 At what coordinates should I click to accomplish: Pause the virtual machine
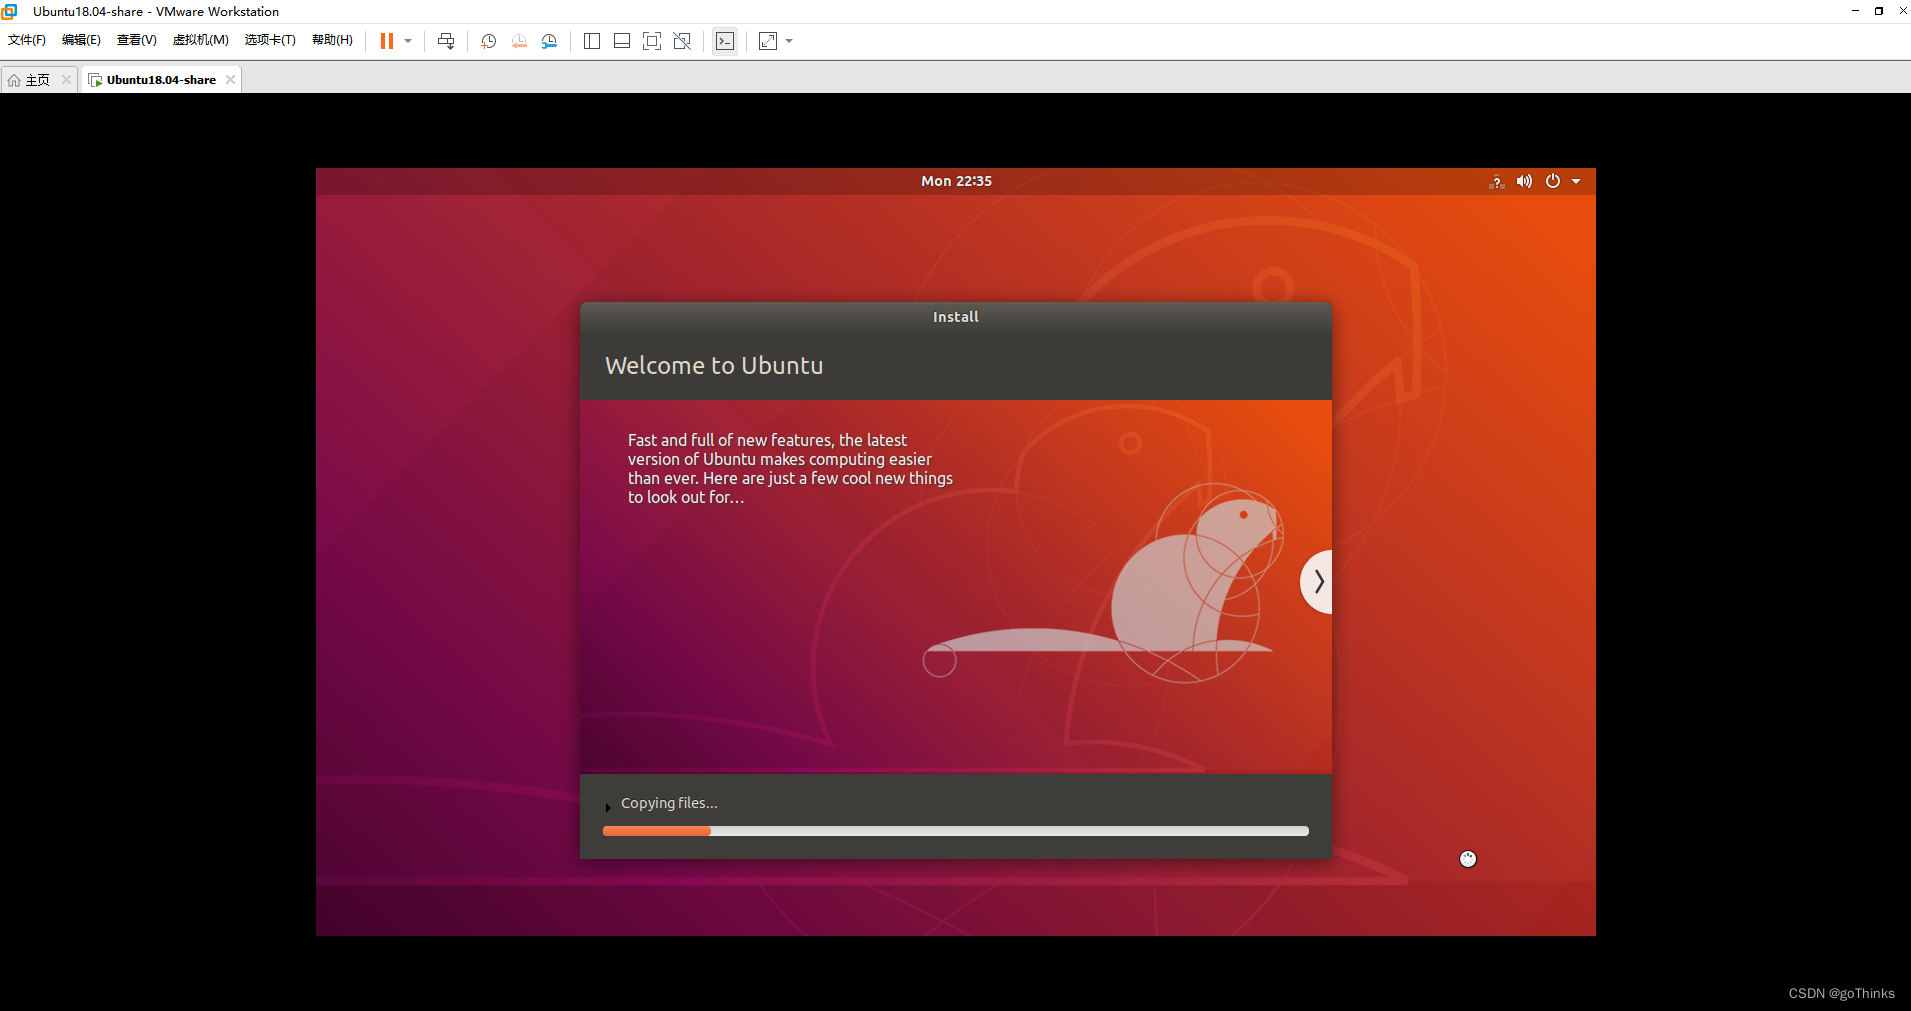coord(387,41)
